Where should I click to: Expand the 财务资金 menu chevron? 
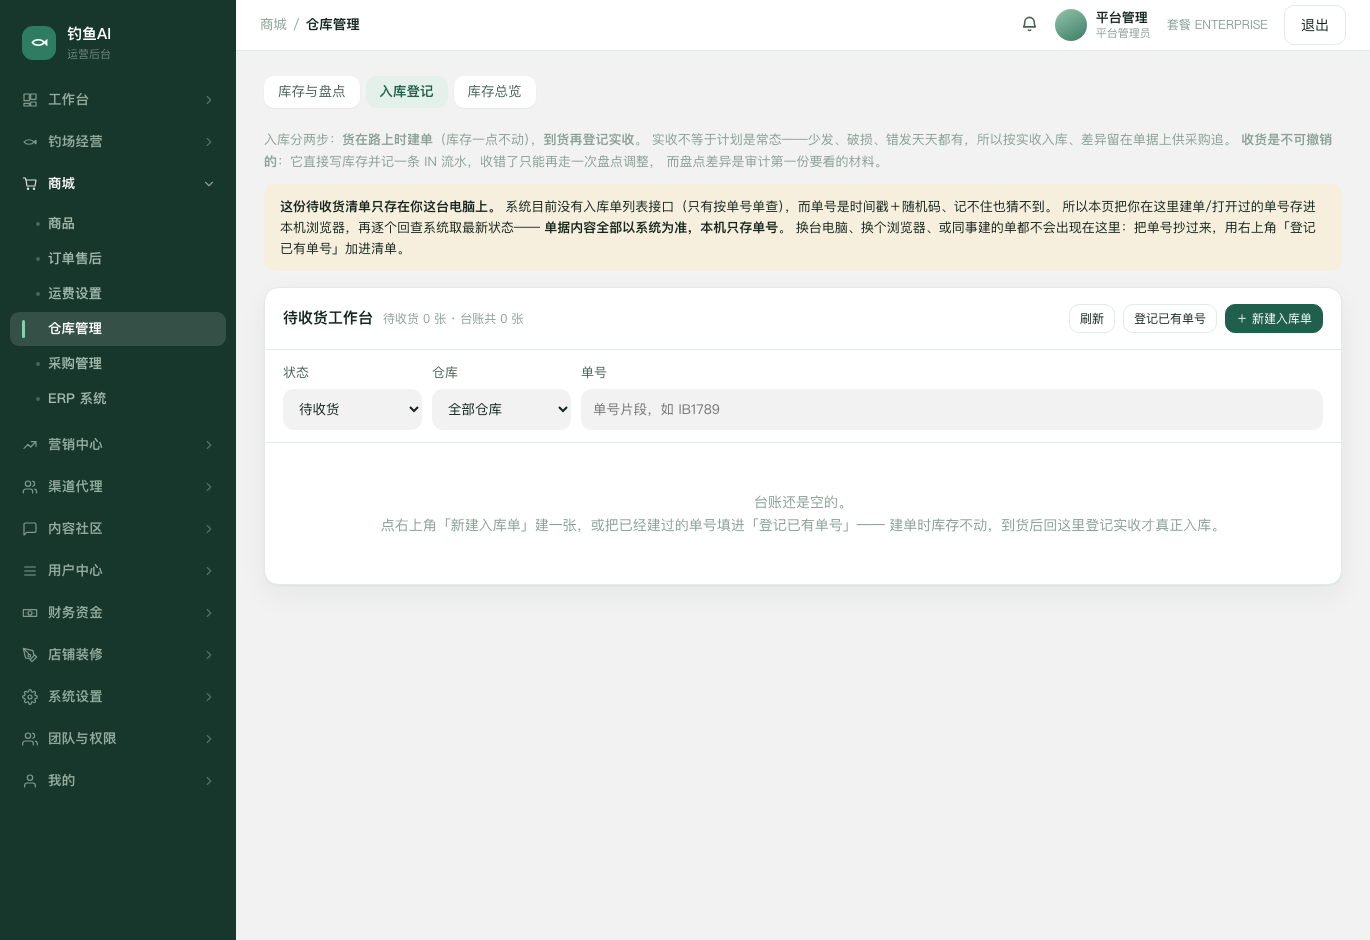[x=209, y=613]
